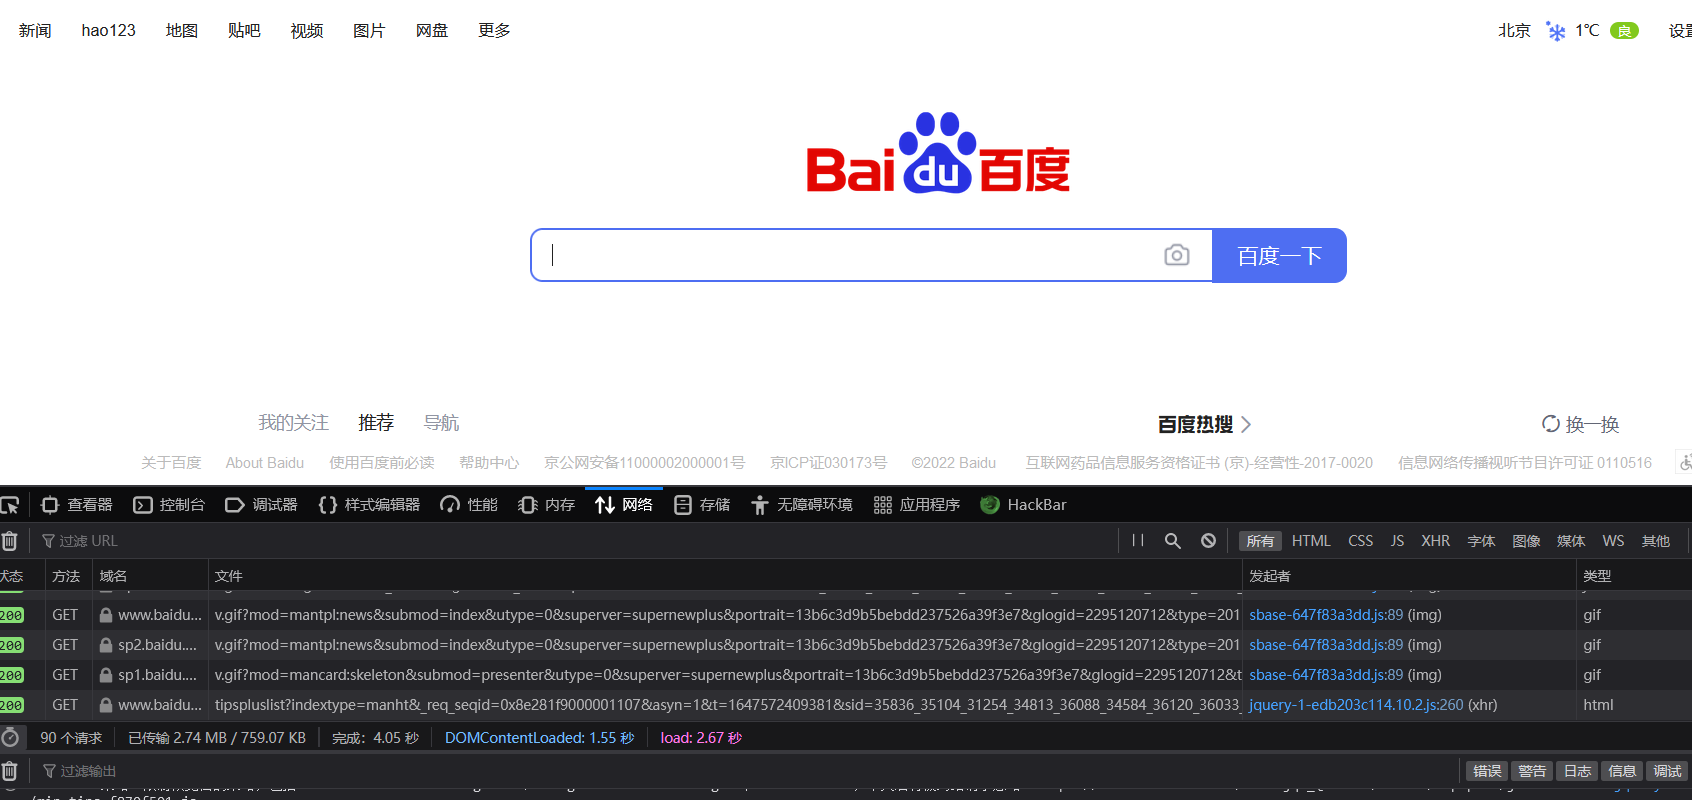The height and width of the screenshot is (800, 1692).
Task: Switch to the 导航 tab
Action: point(441,423)
